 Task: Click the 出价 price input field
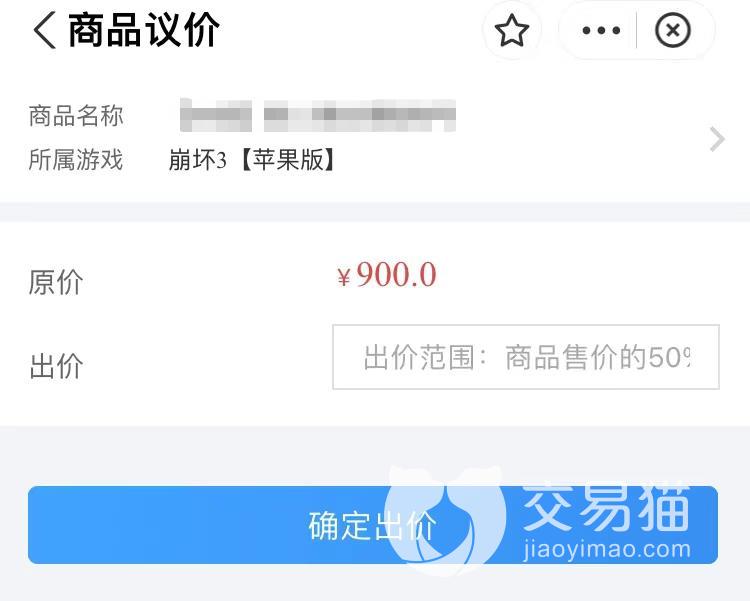click(526, 357)
